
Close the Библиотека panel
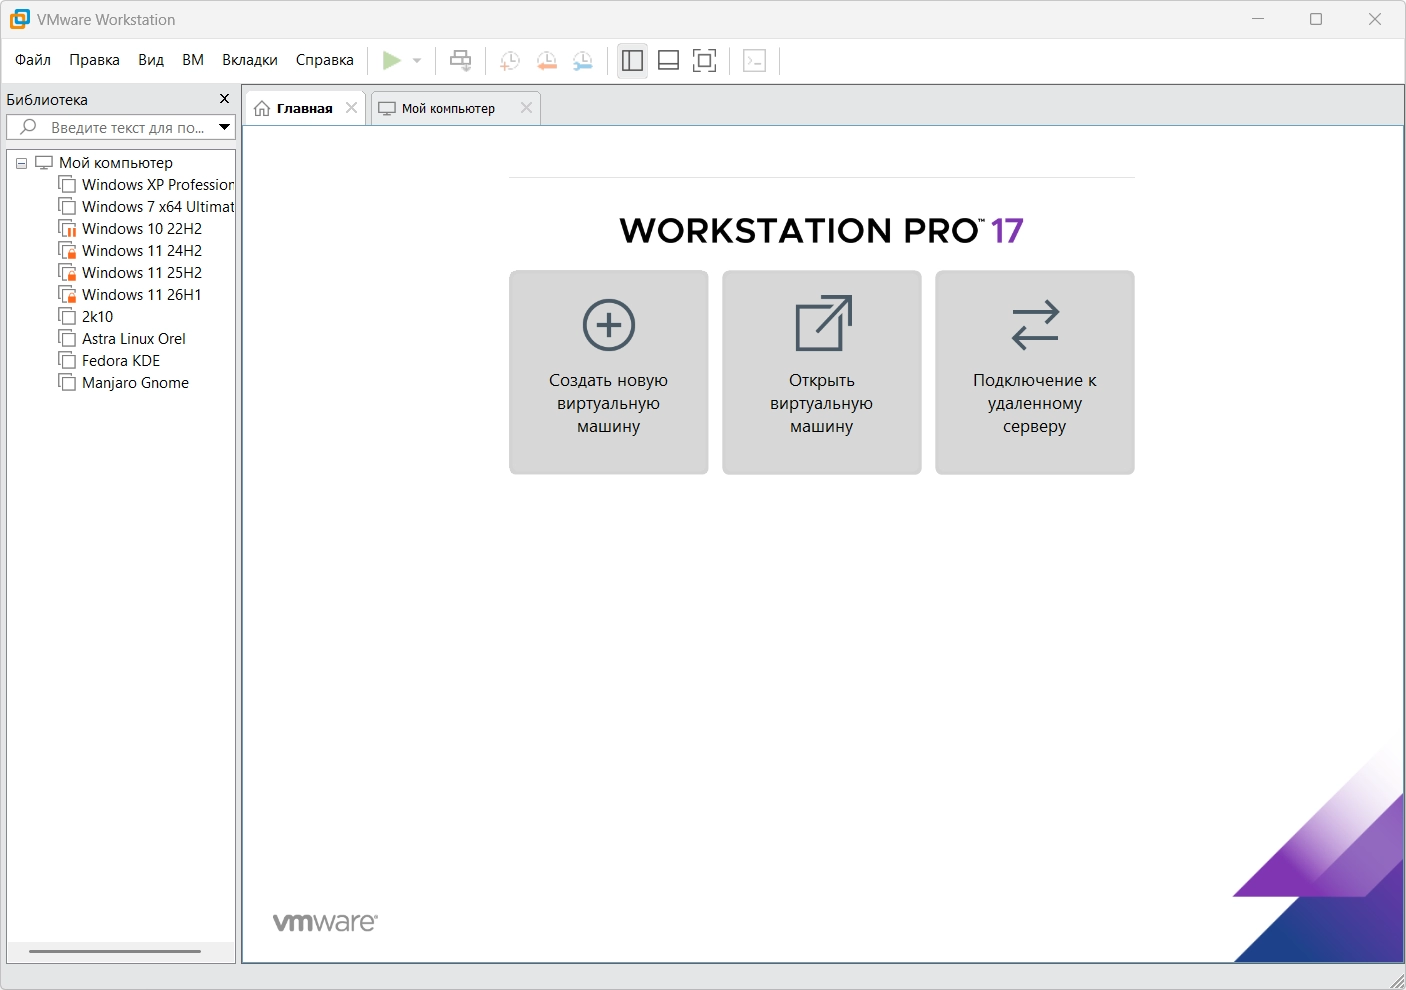pyautogui.click(x=224, y=99)
